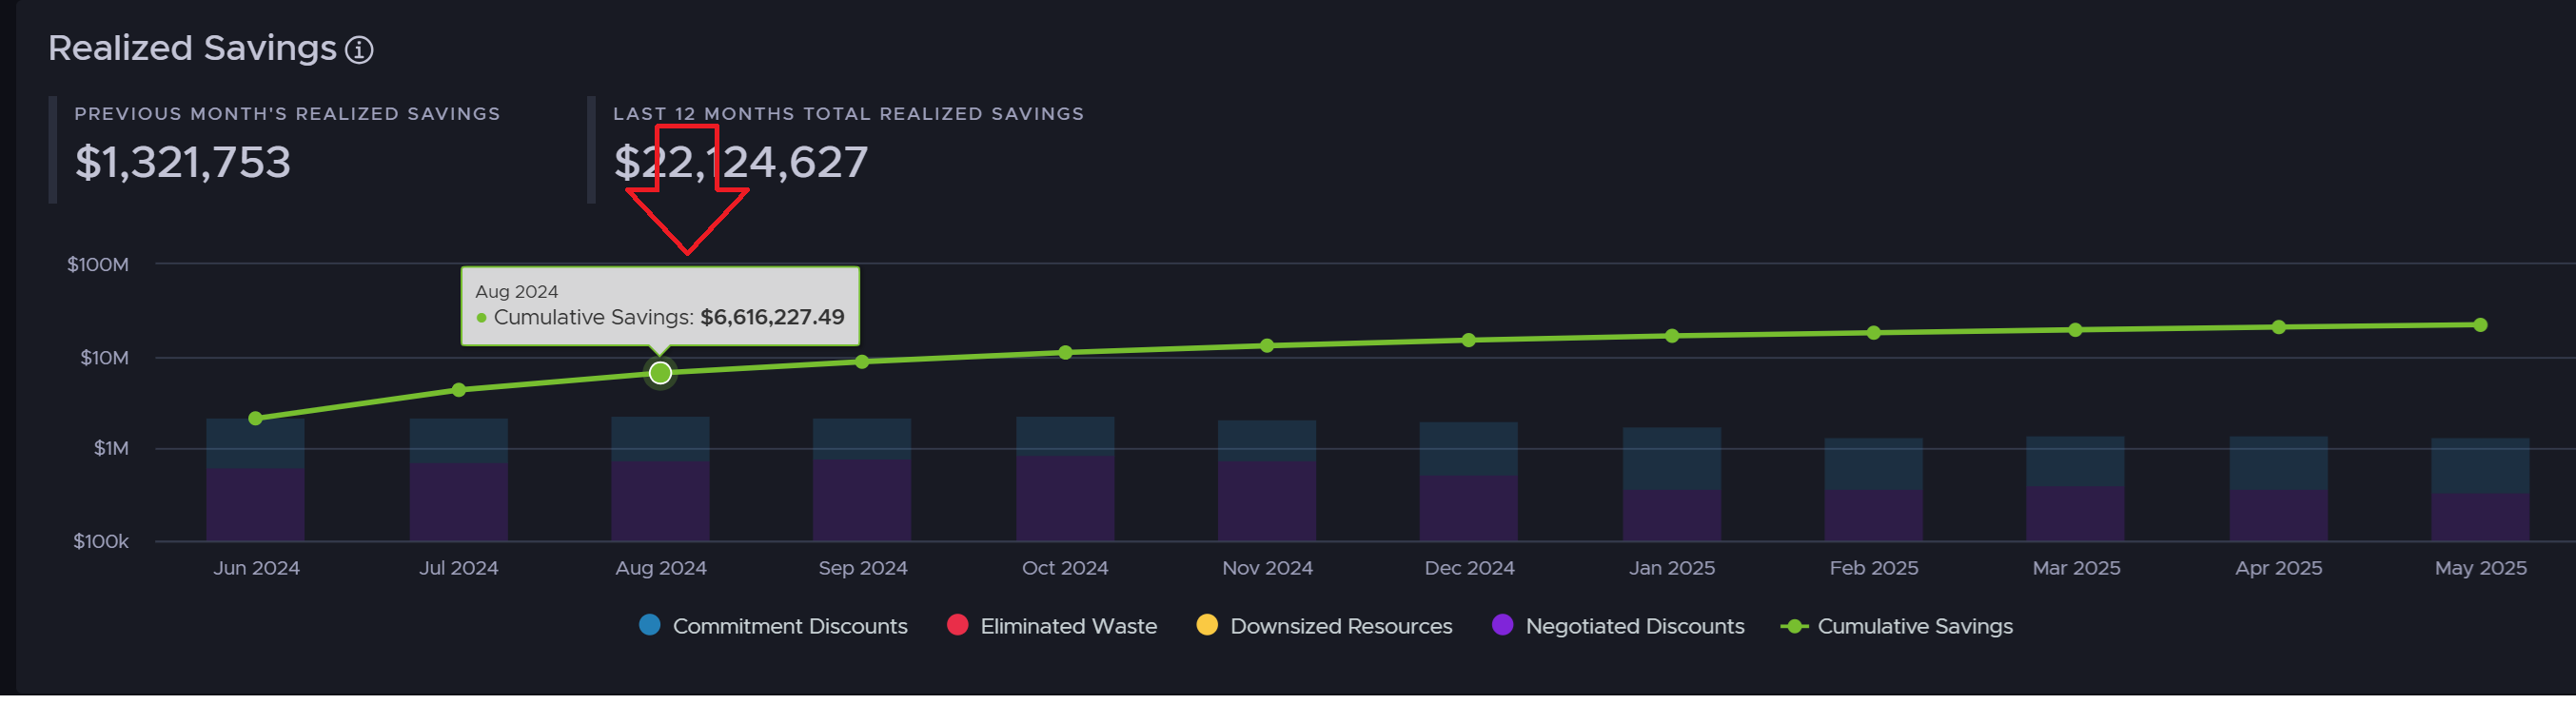Click the yellow Downsized Resources legend dot

[x=1207, y=625]
